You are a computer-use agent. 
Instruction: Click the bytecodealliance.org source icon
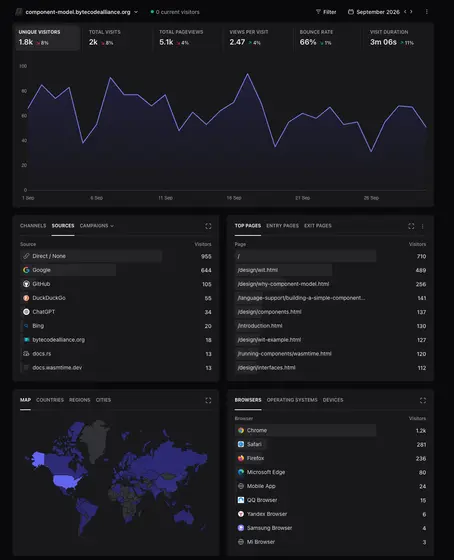pyautogui.click(x=26, y=340)
